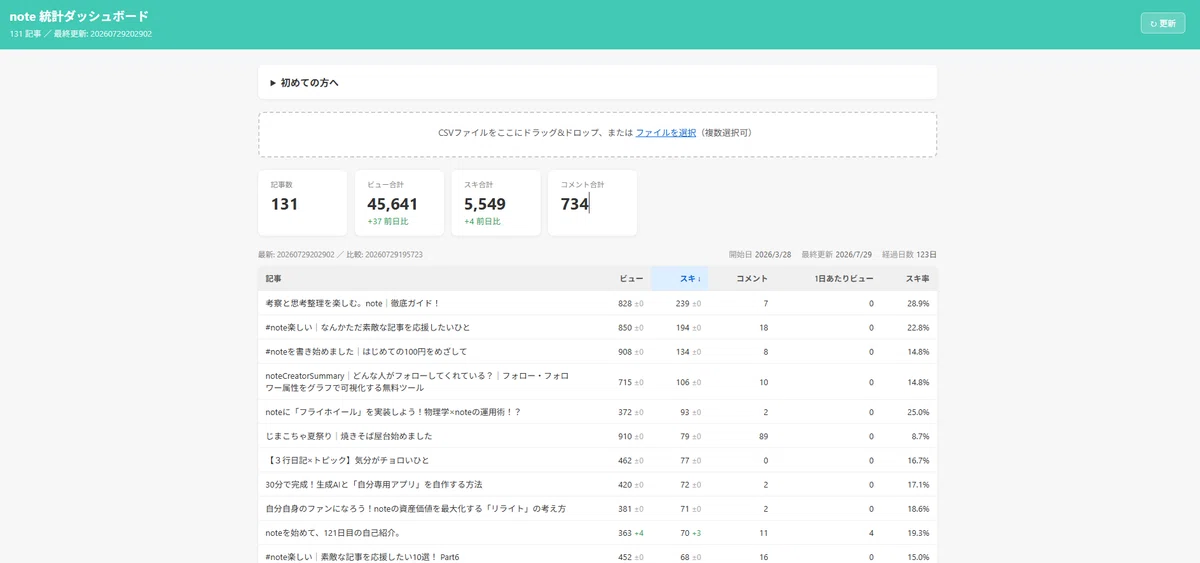Select article #note楽しい｜なんかただ素敵な記事を応援したいひと
1200x563 pixels.
tap(367, 327)
